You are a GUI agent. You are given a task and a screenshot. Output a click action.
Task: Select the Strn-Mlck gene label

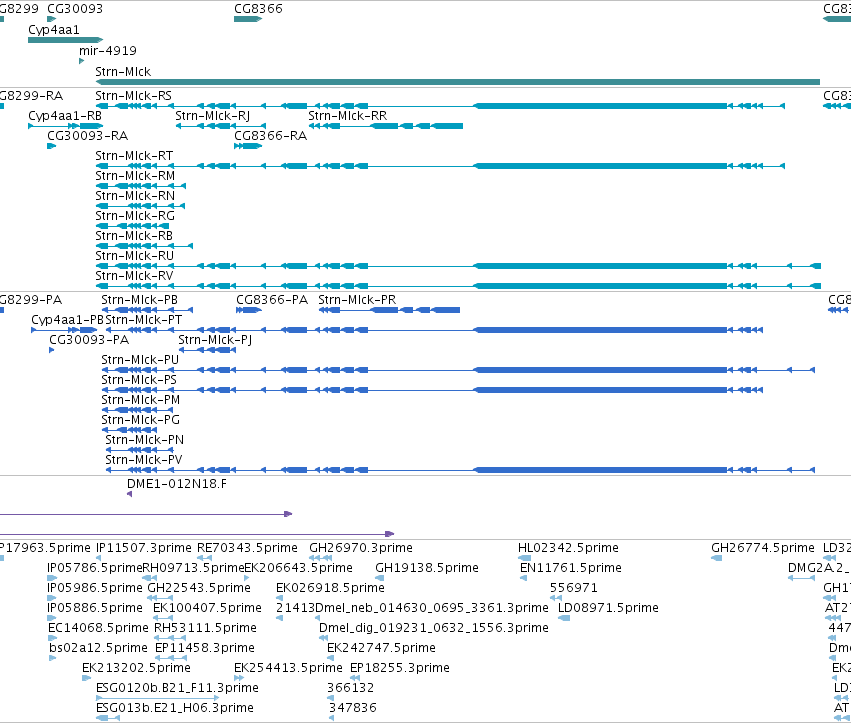coord(123,72)
